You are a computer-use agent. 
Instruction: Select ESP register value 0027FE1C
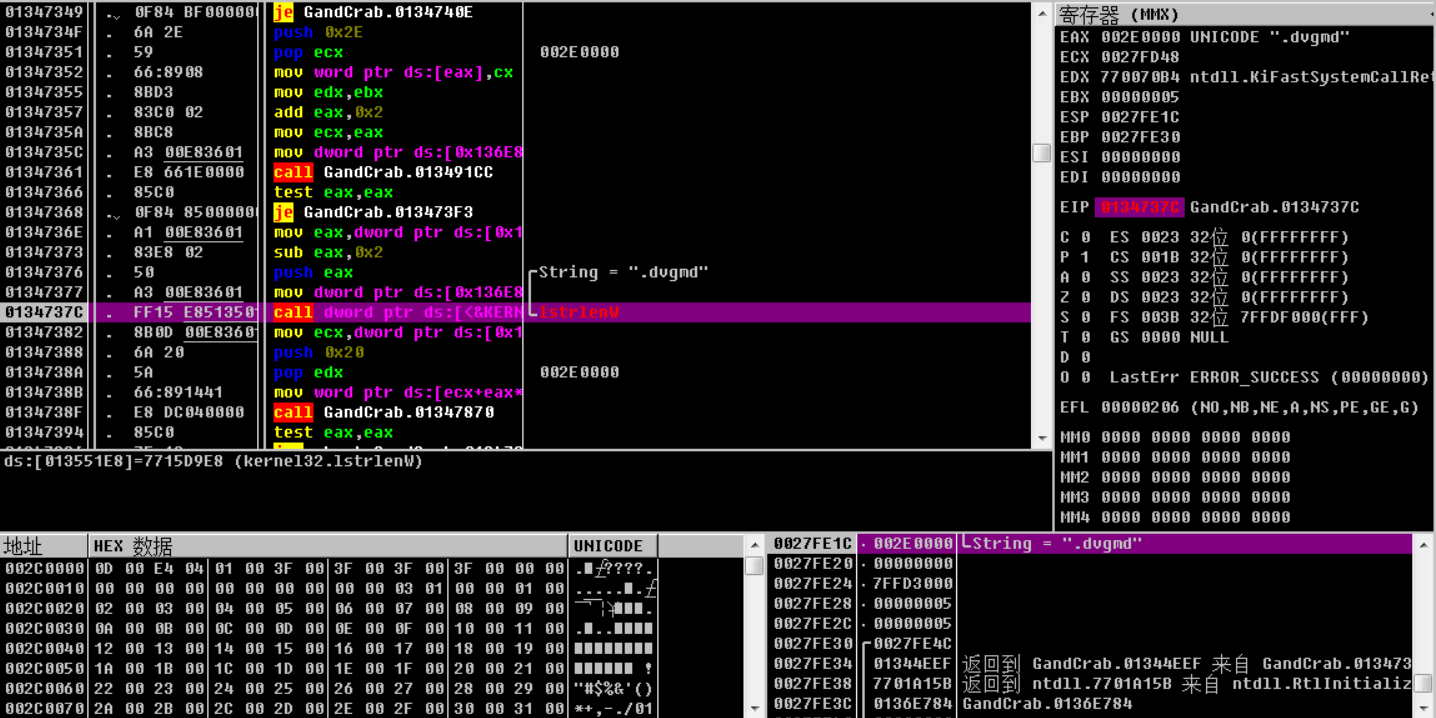pos(1141,117)
